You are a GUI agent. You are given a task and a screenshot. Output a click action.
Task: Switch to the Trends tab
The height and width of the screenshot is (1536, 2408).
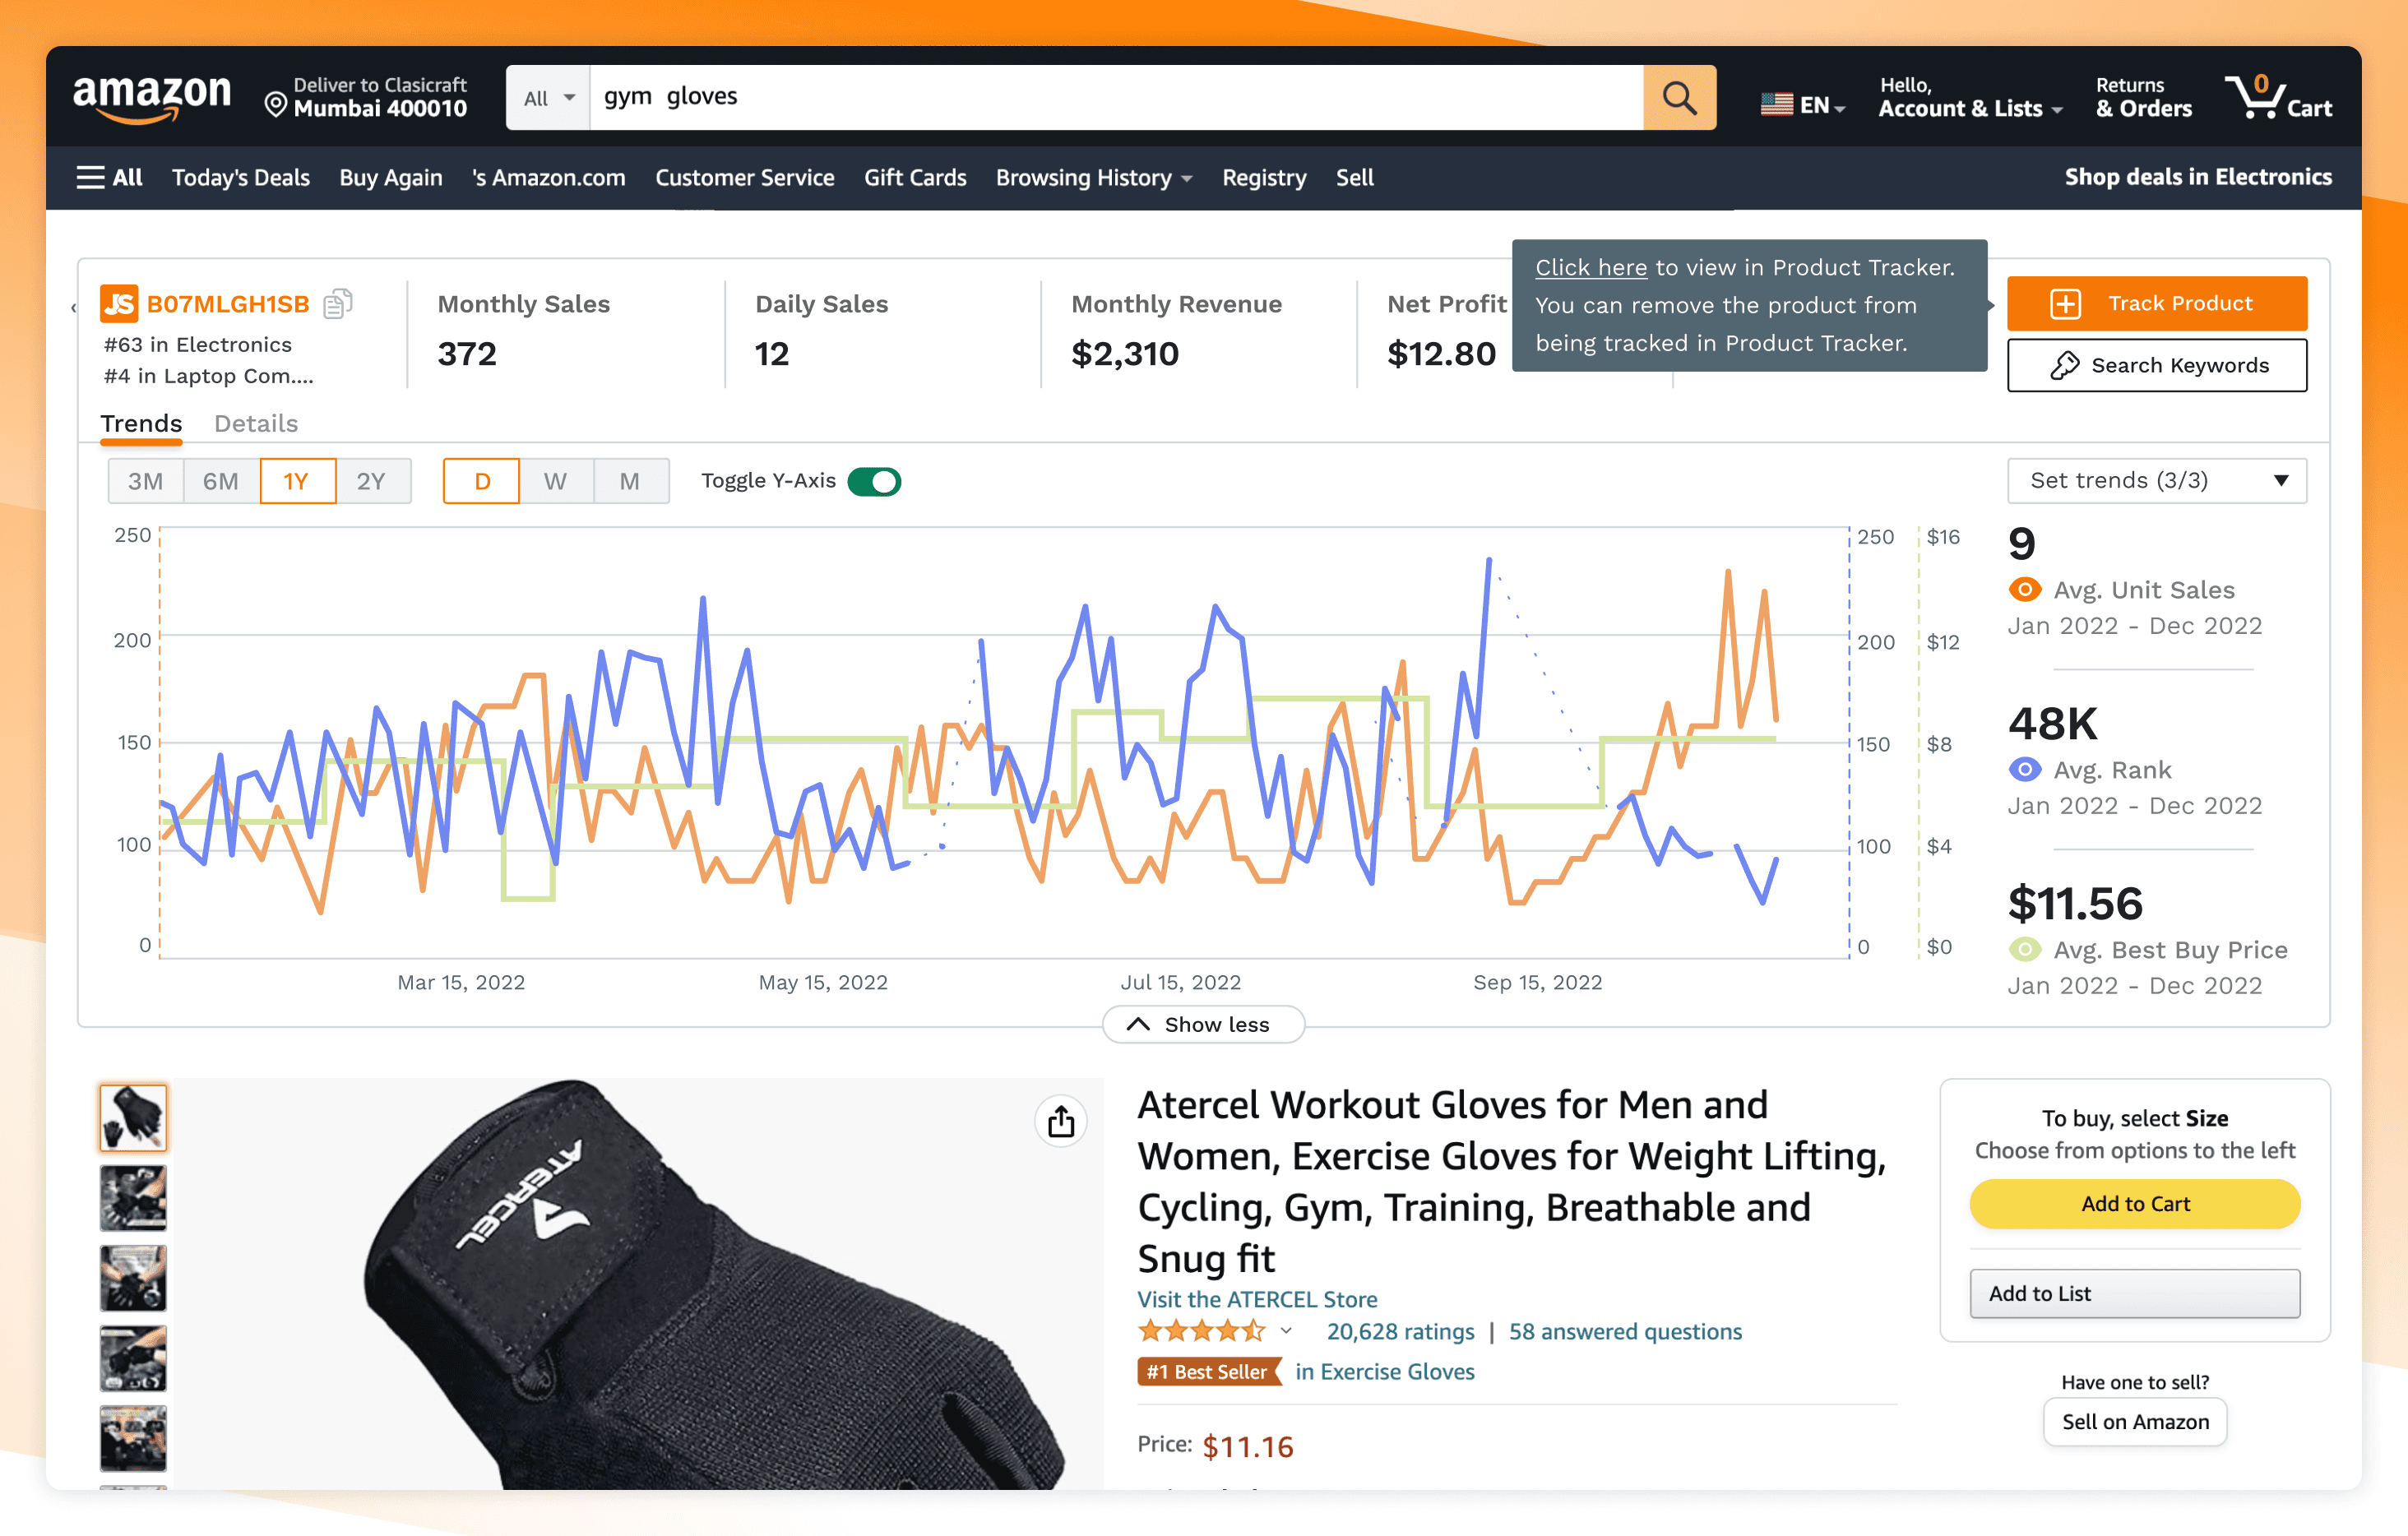click(141, 424)
